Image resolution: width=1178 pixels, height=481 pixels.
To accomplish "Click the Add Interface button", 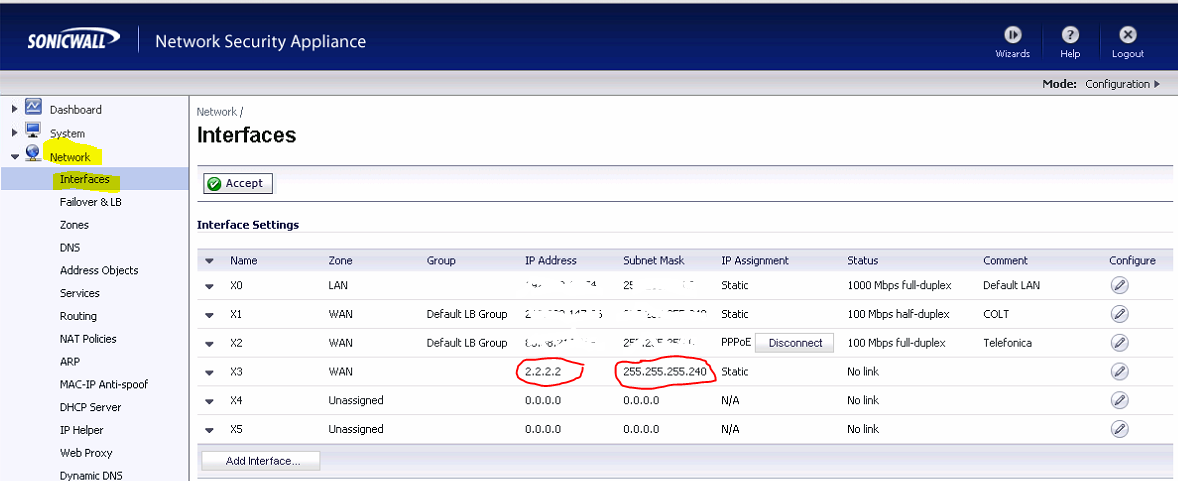I will (x=261, y=461).
